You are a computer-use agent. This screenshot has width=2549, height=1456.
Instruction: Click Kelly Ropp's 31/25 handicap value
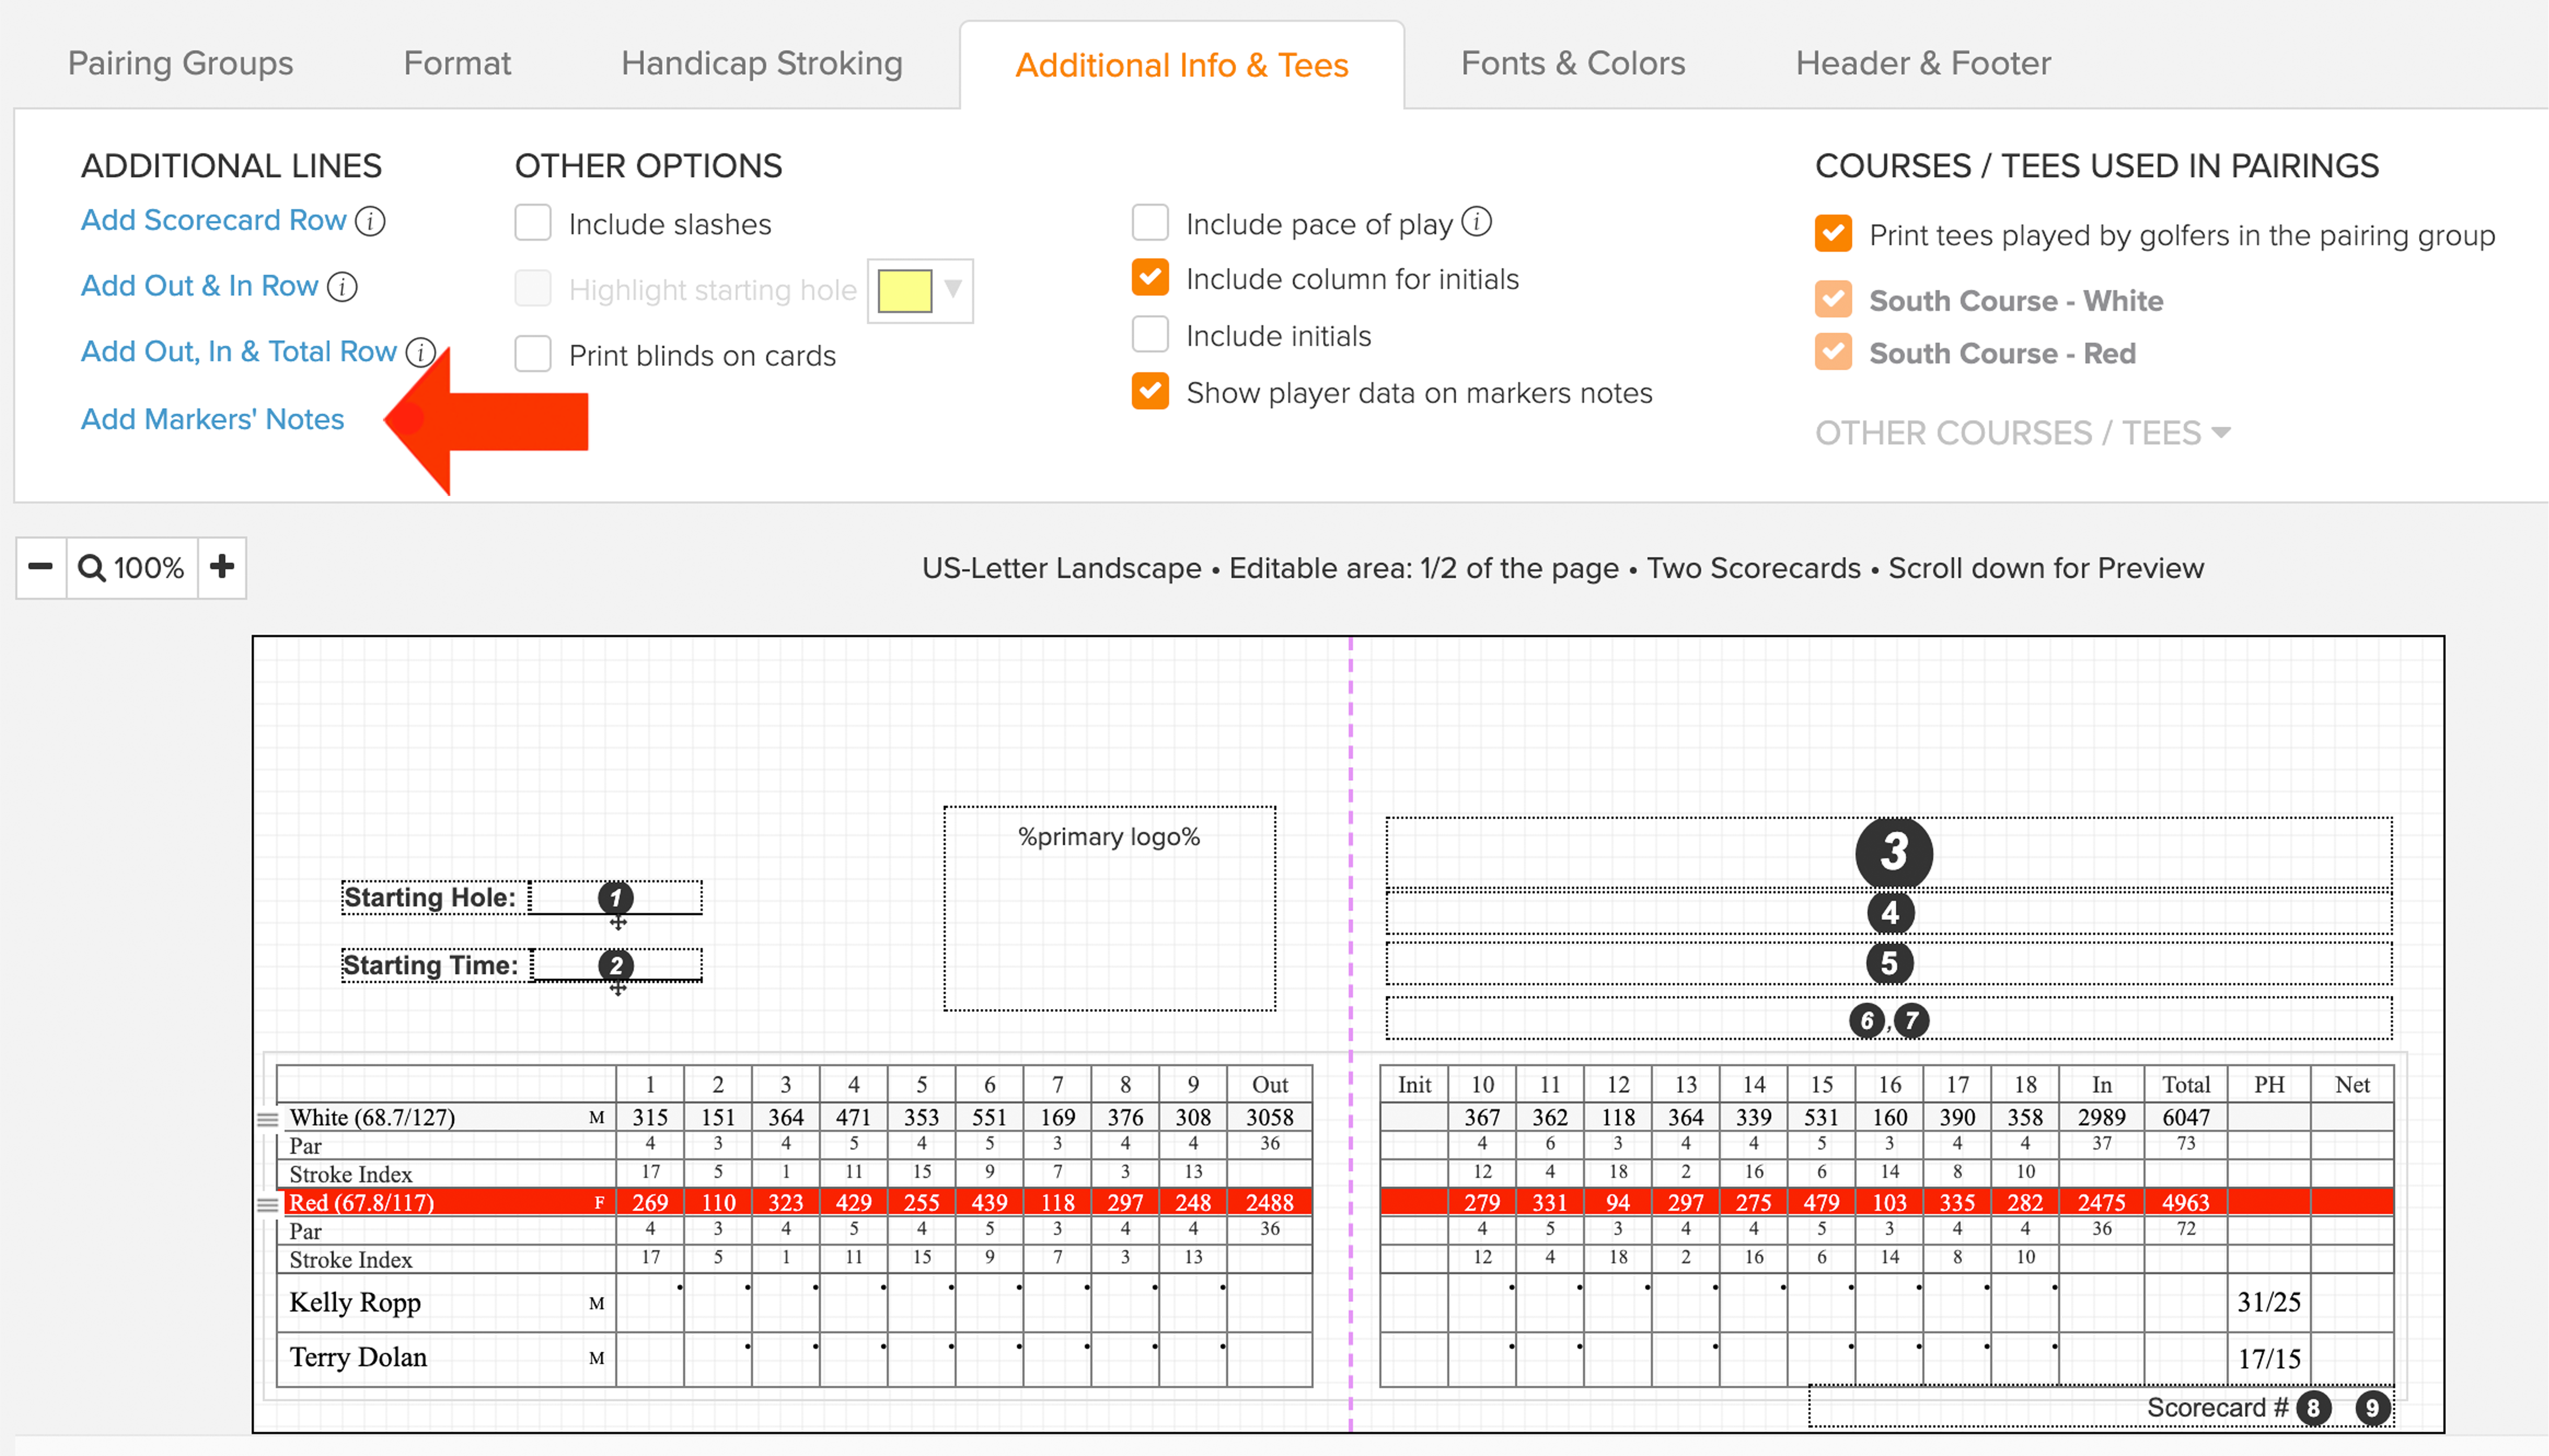[2269, 1302]
